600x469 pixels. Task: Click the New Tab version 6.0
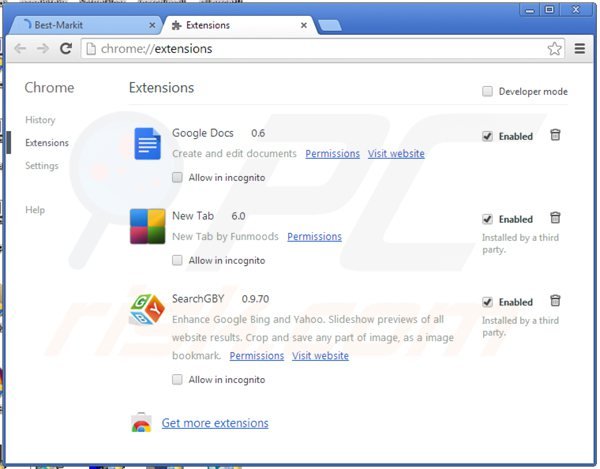point(238,216)
